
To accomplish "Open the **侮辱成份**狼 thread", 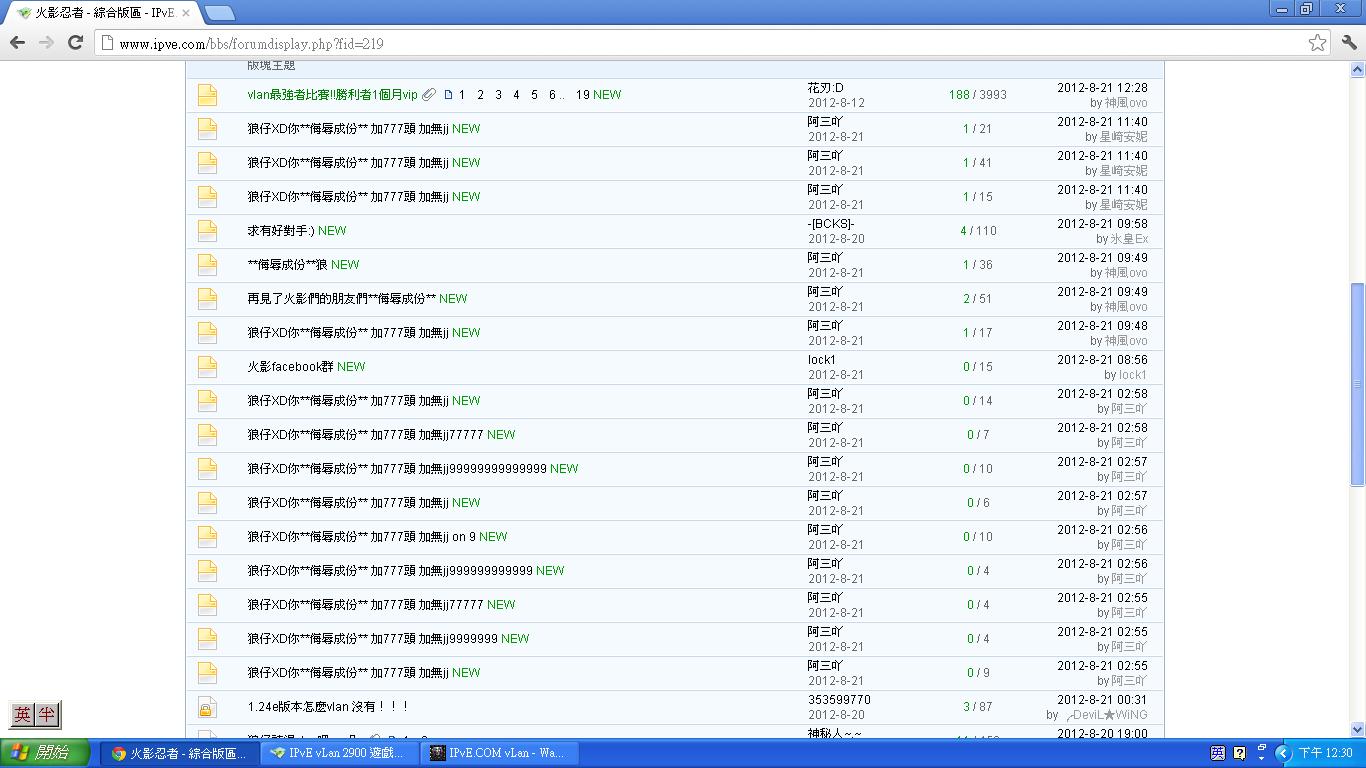I will 287,265.
